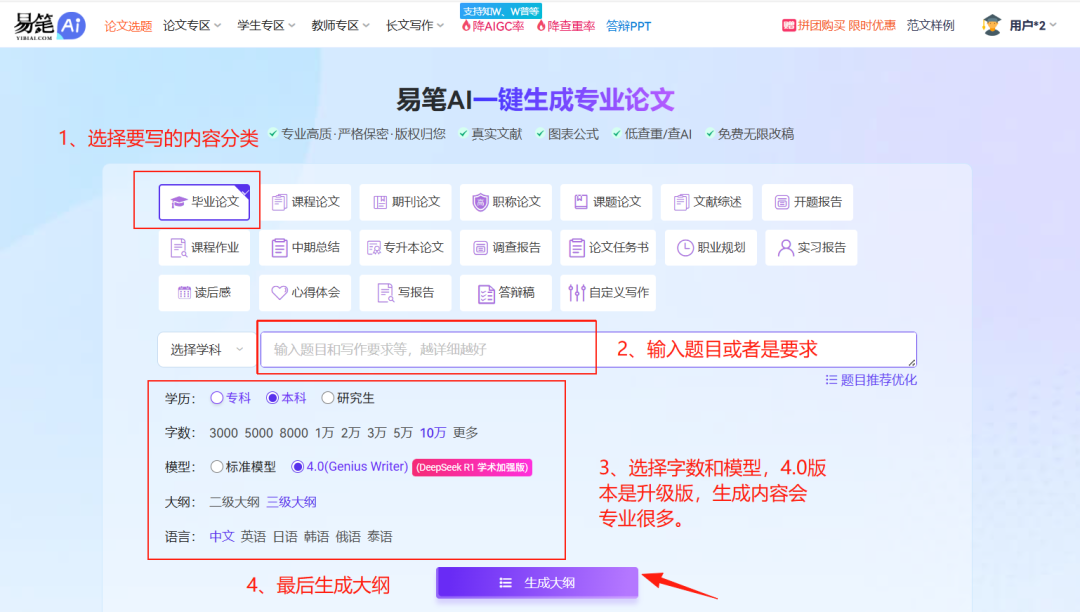Click the 拼团购买 限时优惠 promo
The image size is (1080, 612).
pyautogui.click(x=838, y=25)
